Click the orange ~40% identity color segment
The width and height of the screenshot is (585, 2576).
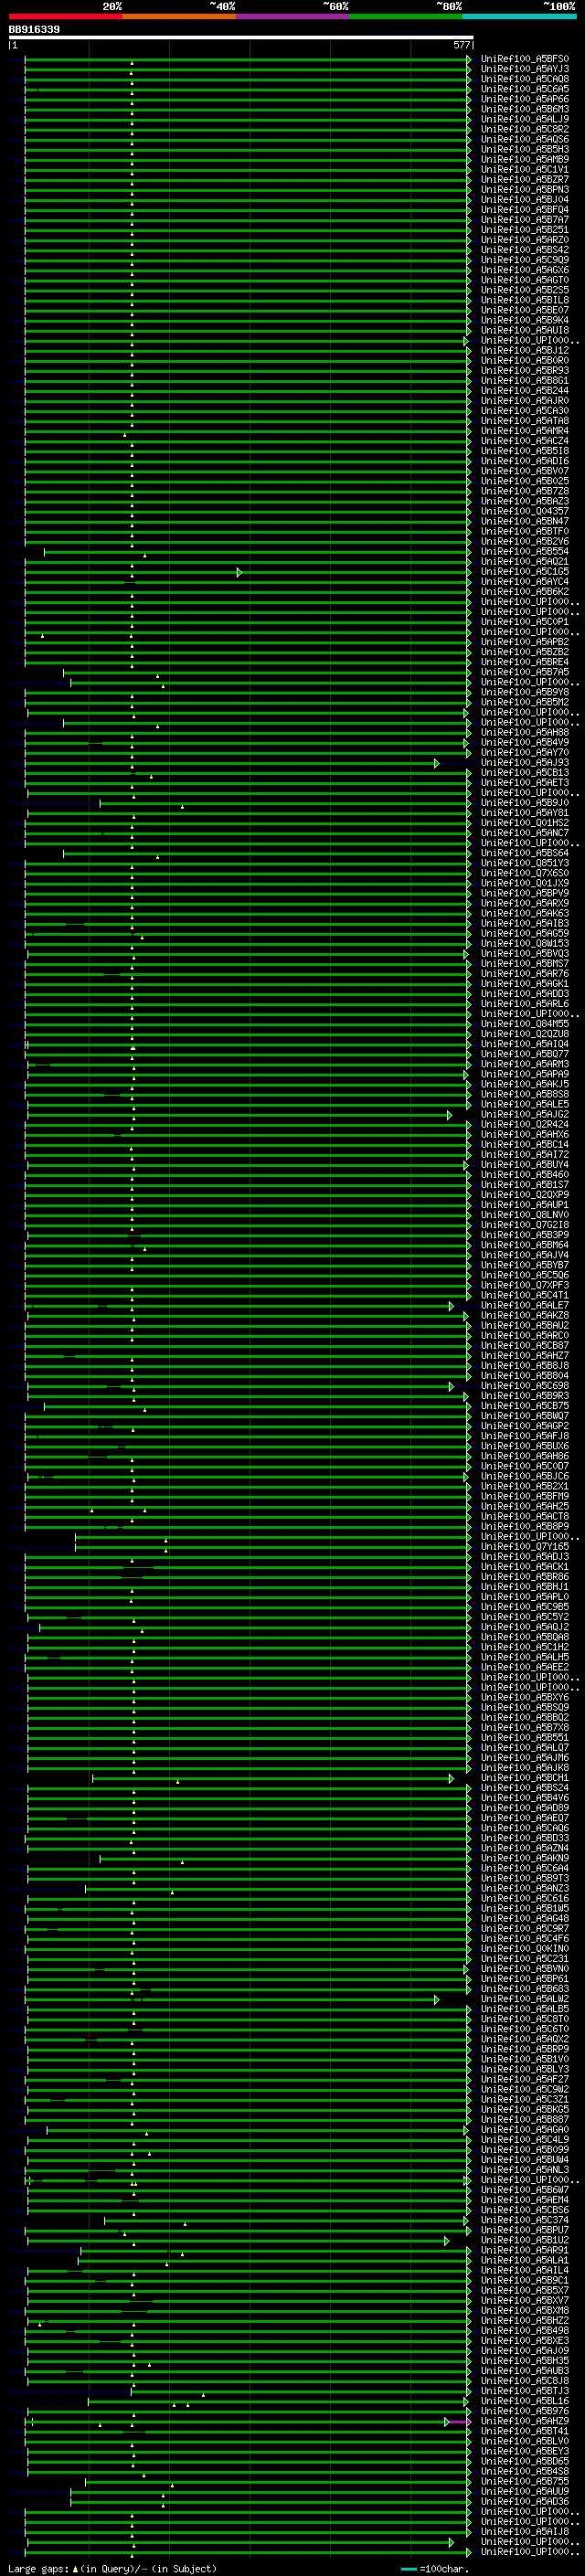(x=179, y=16)
